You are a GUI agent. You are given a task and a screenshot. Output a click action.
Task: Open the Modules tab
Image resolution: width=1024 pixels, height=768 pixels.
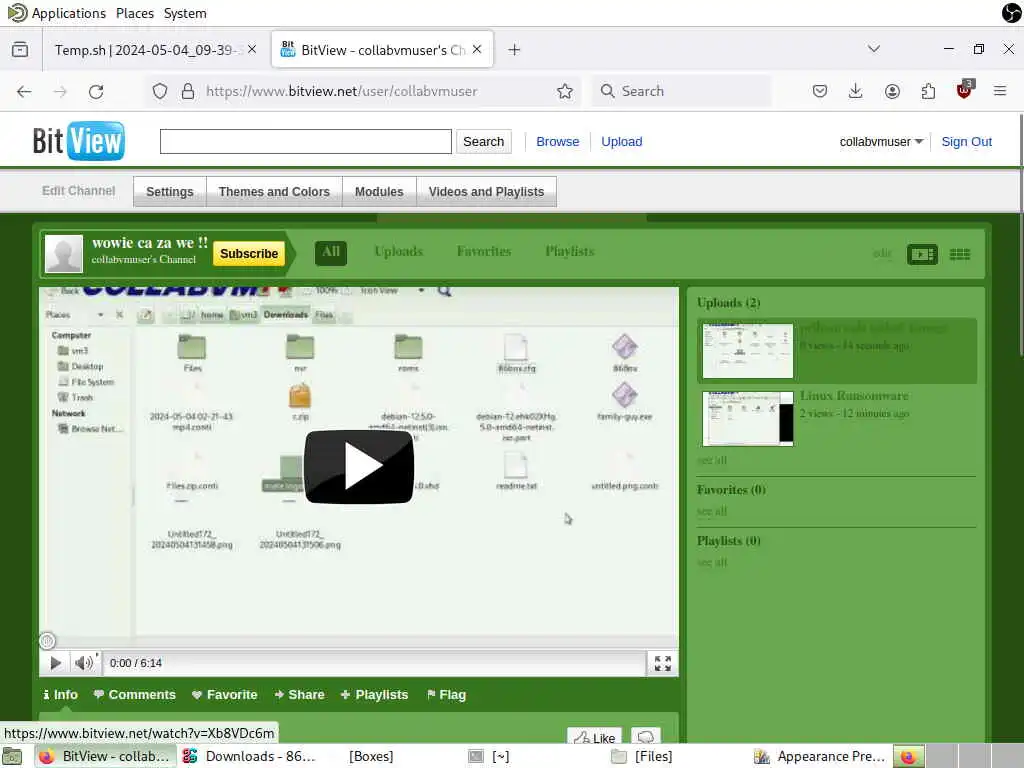pyautogui.click(x=379, y=191)
